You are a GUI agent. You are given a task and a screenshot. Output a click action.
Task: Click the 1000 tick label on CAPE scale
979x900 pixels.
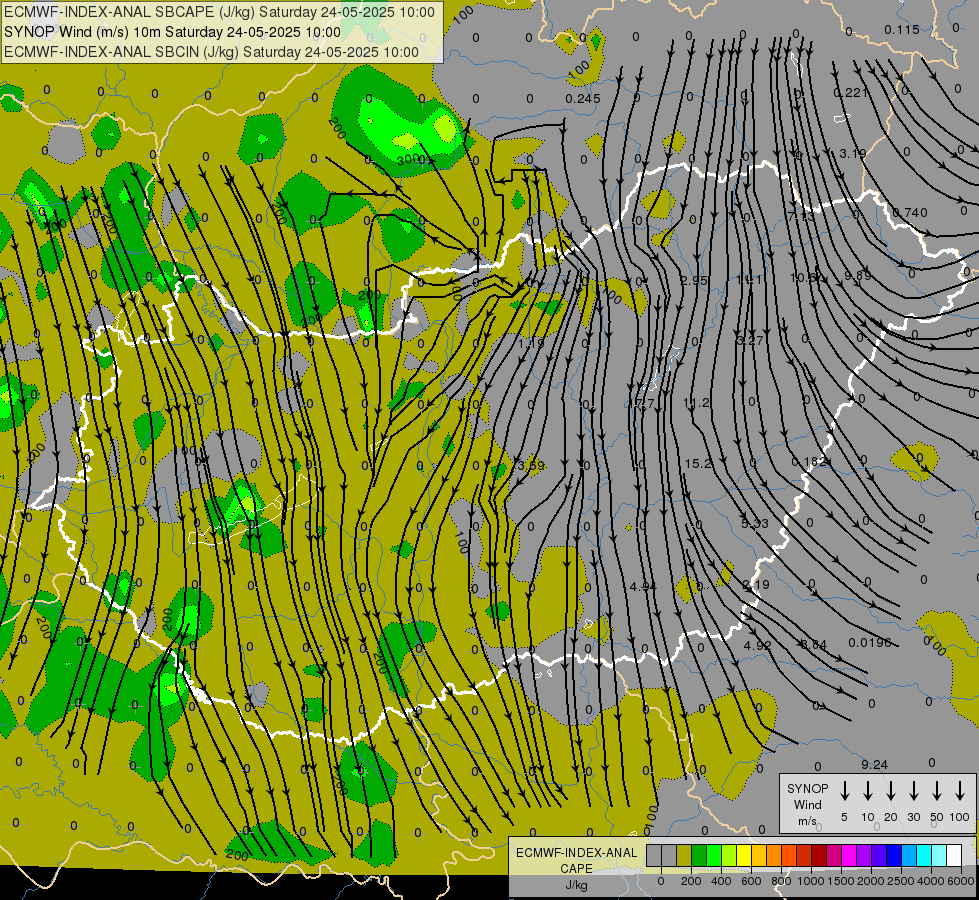810,881
